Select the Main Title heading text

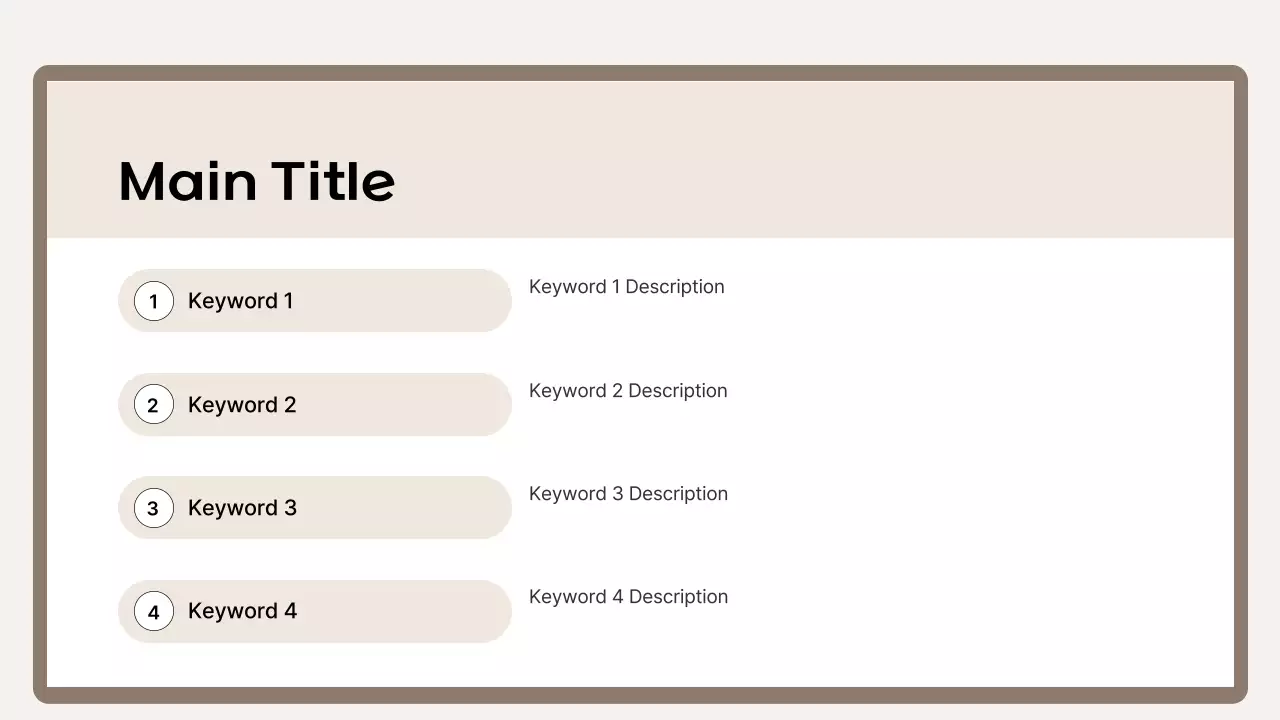click(x=257, y=181)
